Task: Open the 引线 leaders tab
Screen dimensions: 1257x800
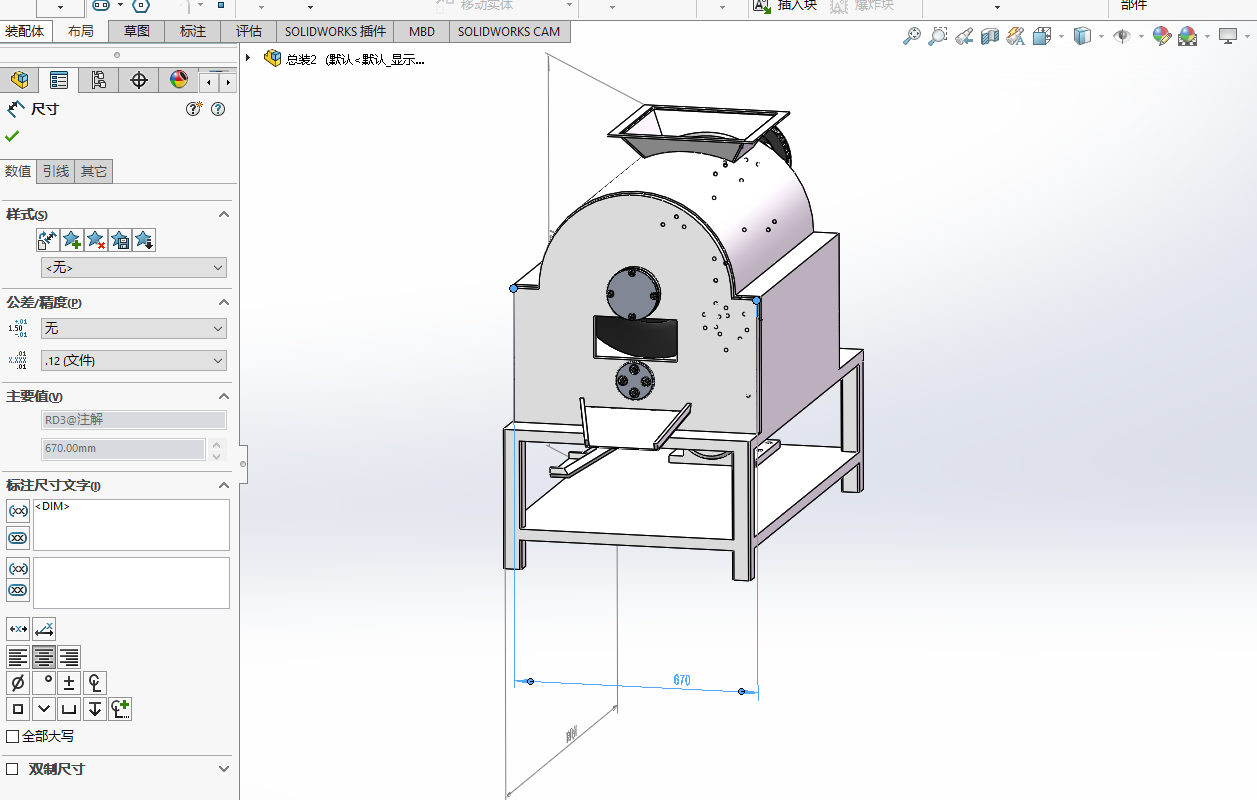Action: pos(56,171)
